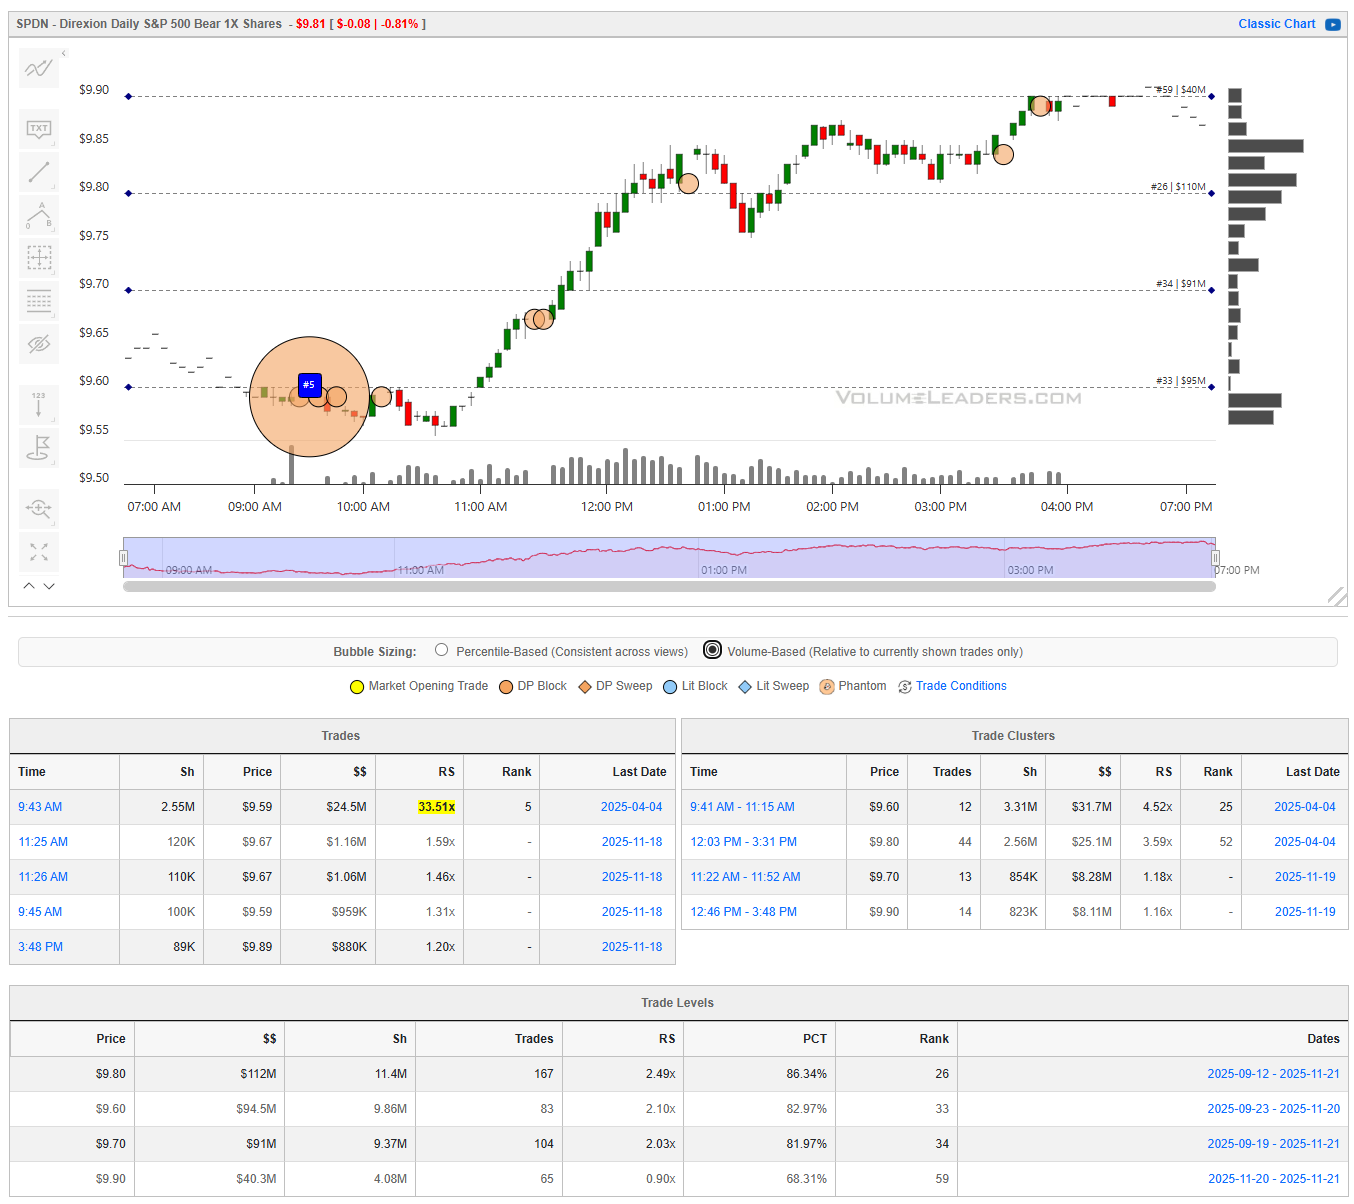Open the 9:43 AM trade link

[x=40, y=807]
